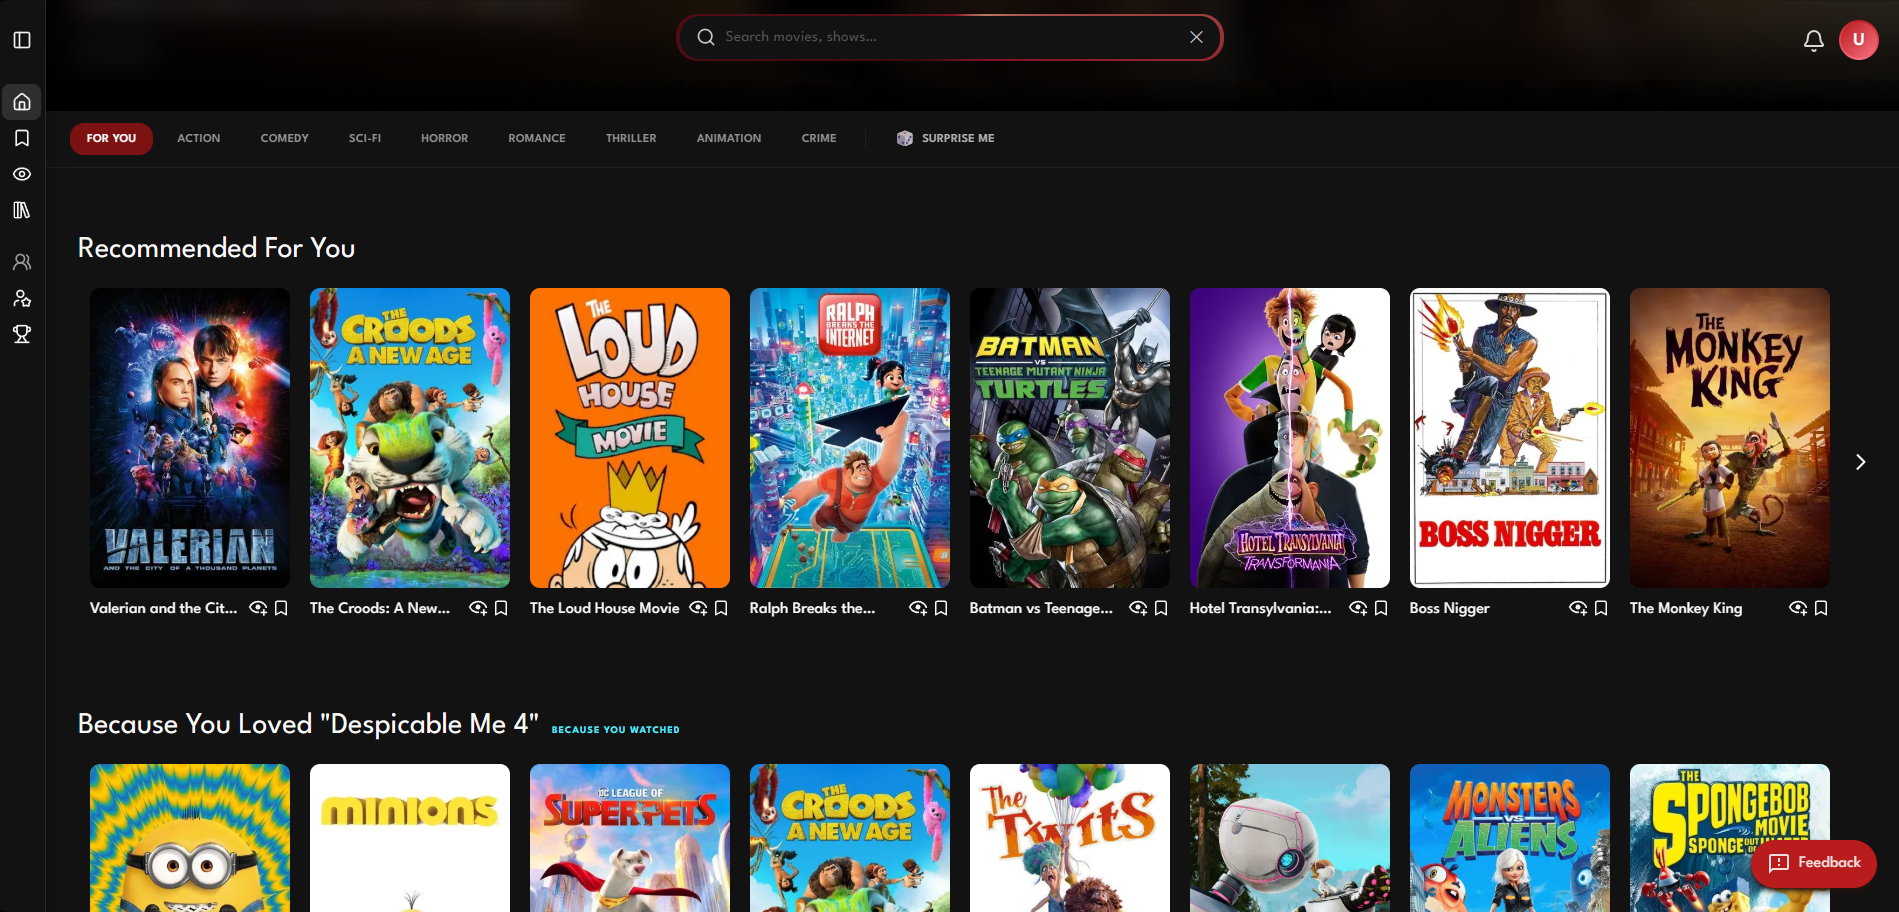Bookmark Batman vs Teenage Mutant Turtles
The image size is (1899, 912).
point(1161,608)
